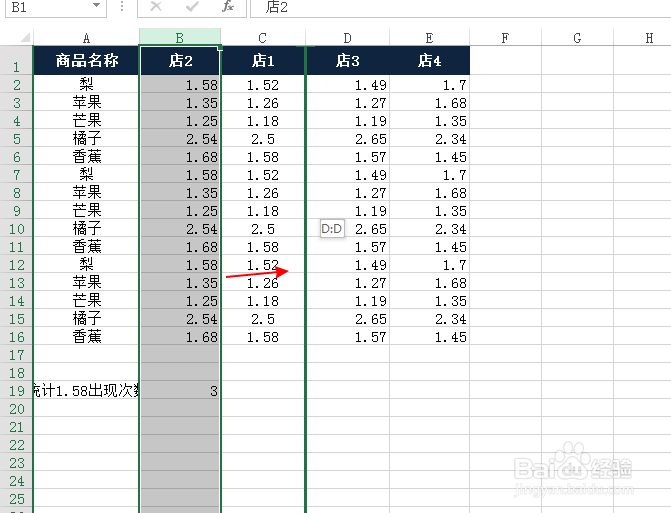Screen dimensions: 671x513
Task: Click value 1.7 in cell E2
Action: 430,85
